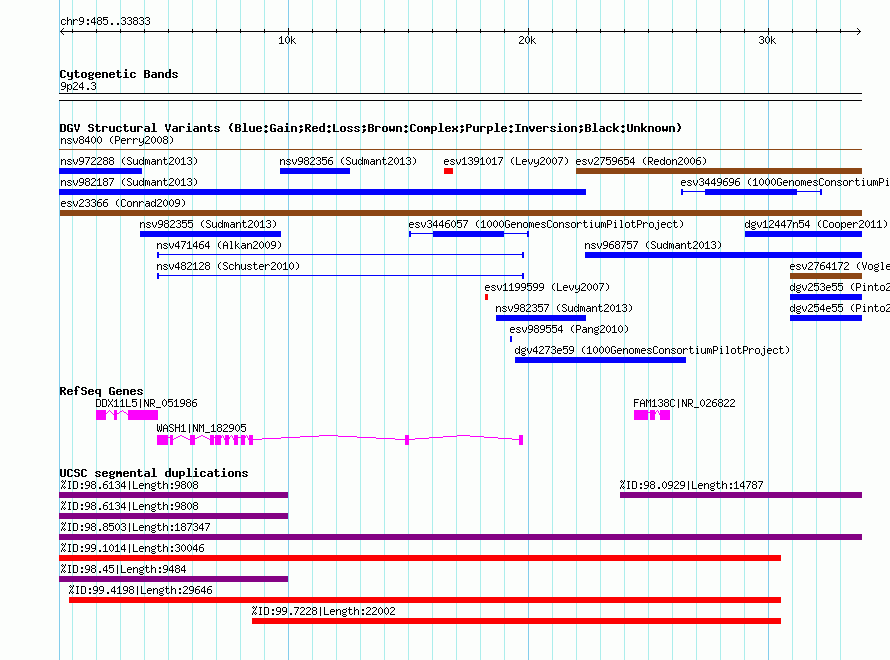The height and width of the screenshot is (660, 890).
Task: Click the RefSeq Genes track title
Action: point(101,391)
